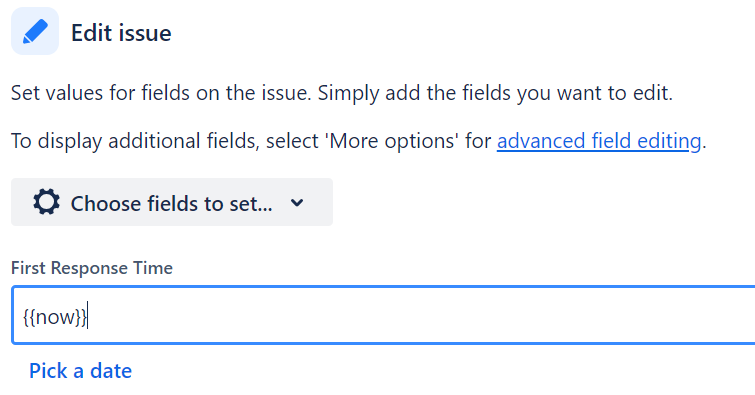The width and height of the screenshot is (755, 395).
Task: Click the gear icon beside Choose fields
Action: [x=47, y=202]
